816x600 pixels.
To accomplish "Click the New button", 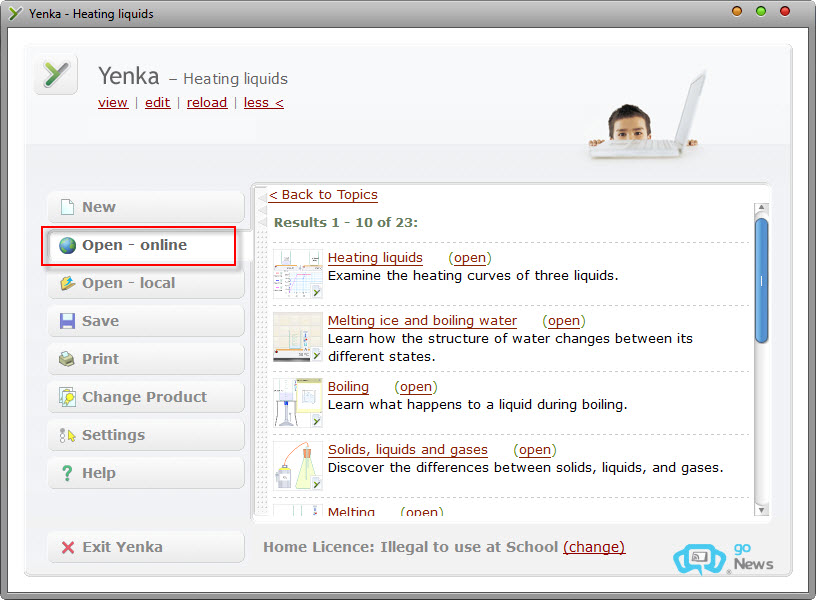I will tap(146, 207).
